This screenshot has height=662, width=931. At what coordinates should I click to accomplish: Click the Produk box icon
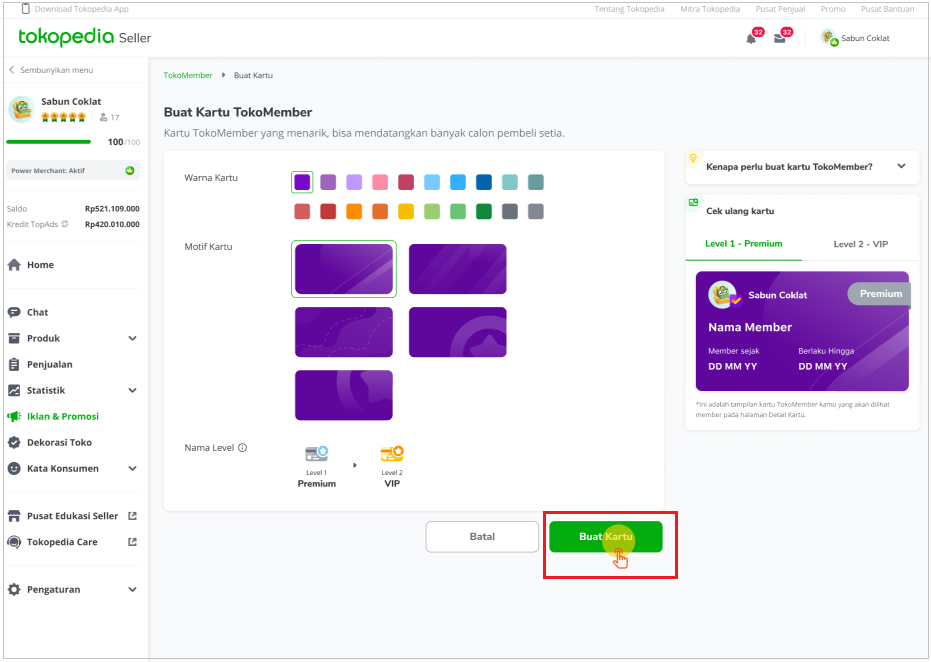pos(14,338)
